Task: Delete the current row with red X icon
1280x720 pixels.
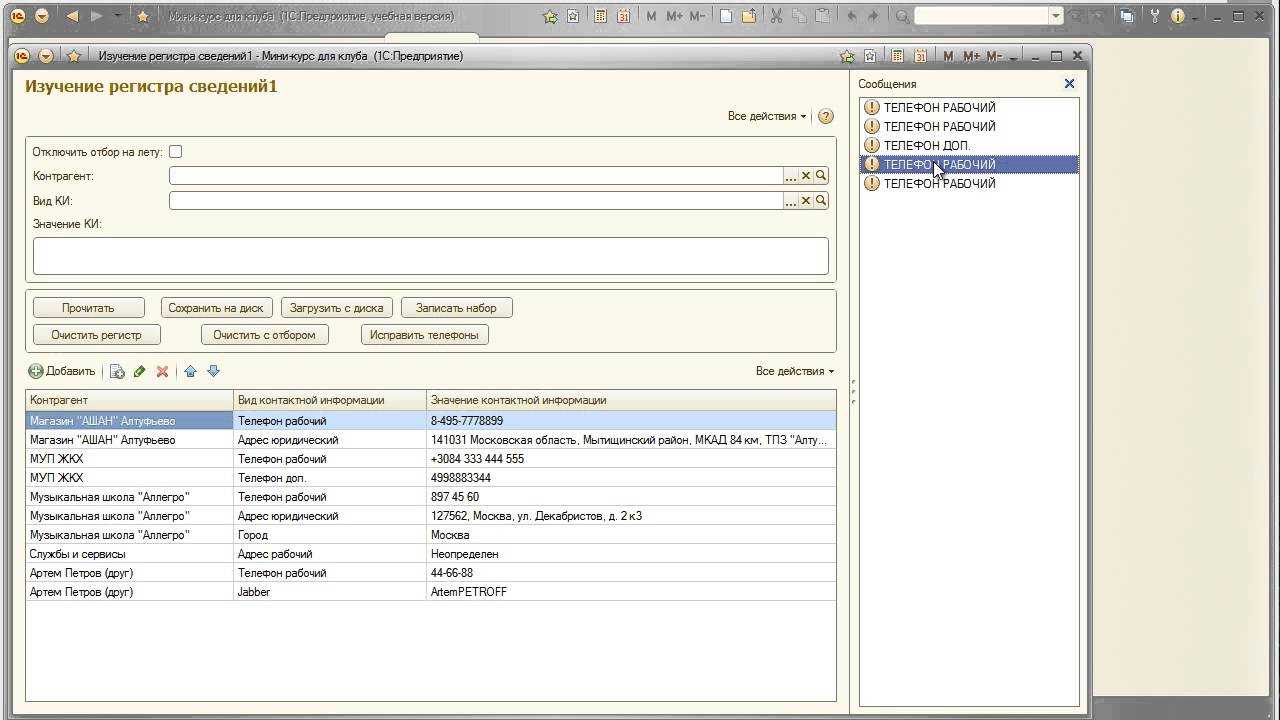Action: 162,371
